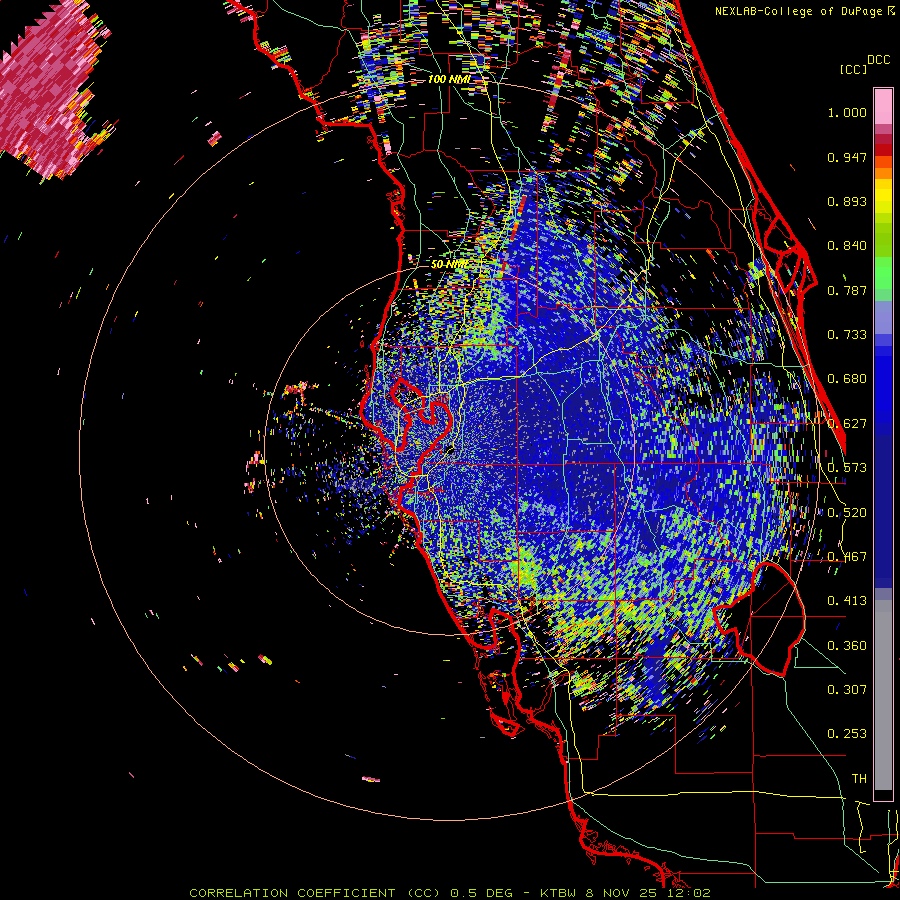Click the 0.573 scale value
Image resolution: width=900 pixels, height=900 pixels.
click(x=847, y=468)
